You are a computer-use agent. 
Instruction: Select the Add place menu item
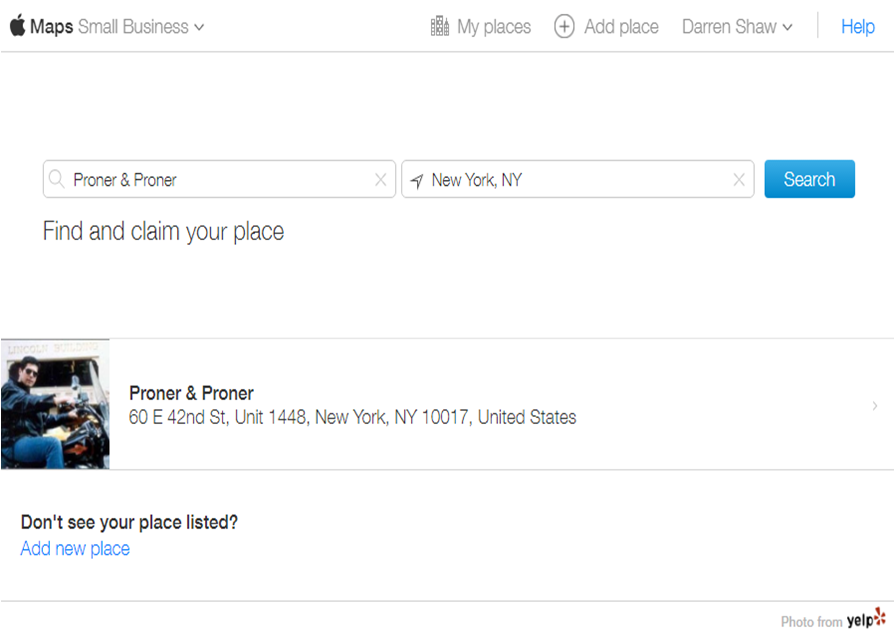point(621,27)
